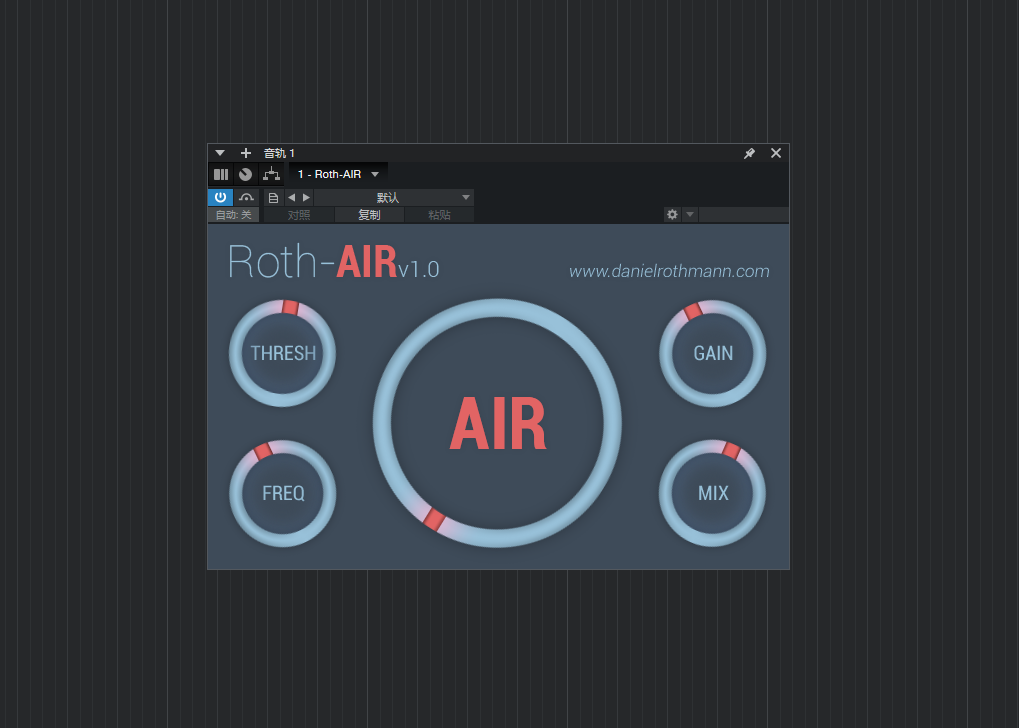
Task: Click the soft bypass curve icon
Action: (x=246, y=197)
